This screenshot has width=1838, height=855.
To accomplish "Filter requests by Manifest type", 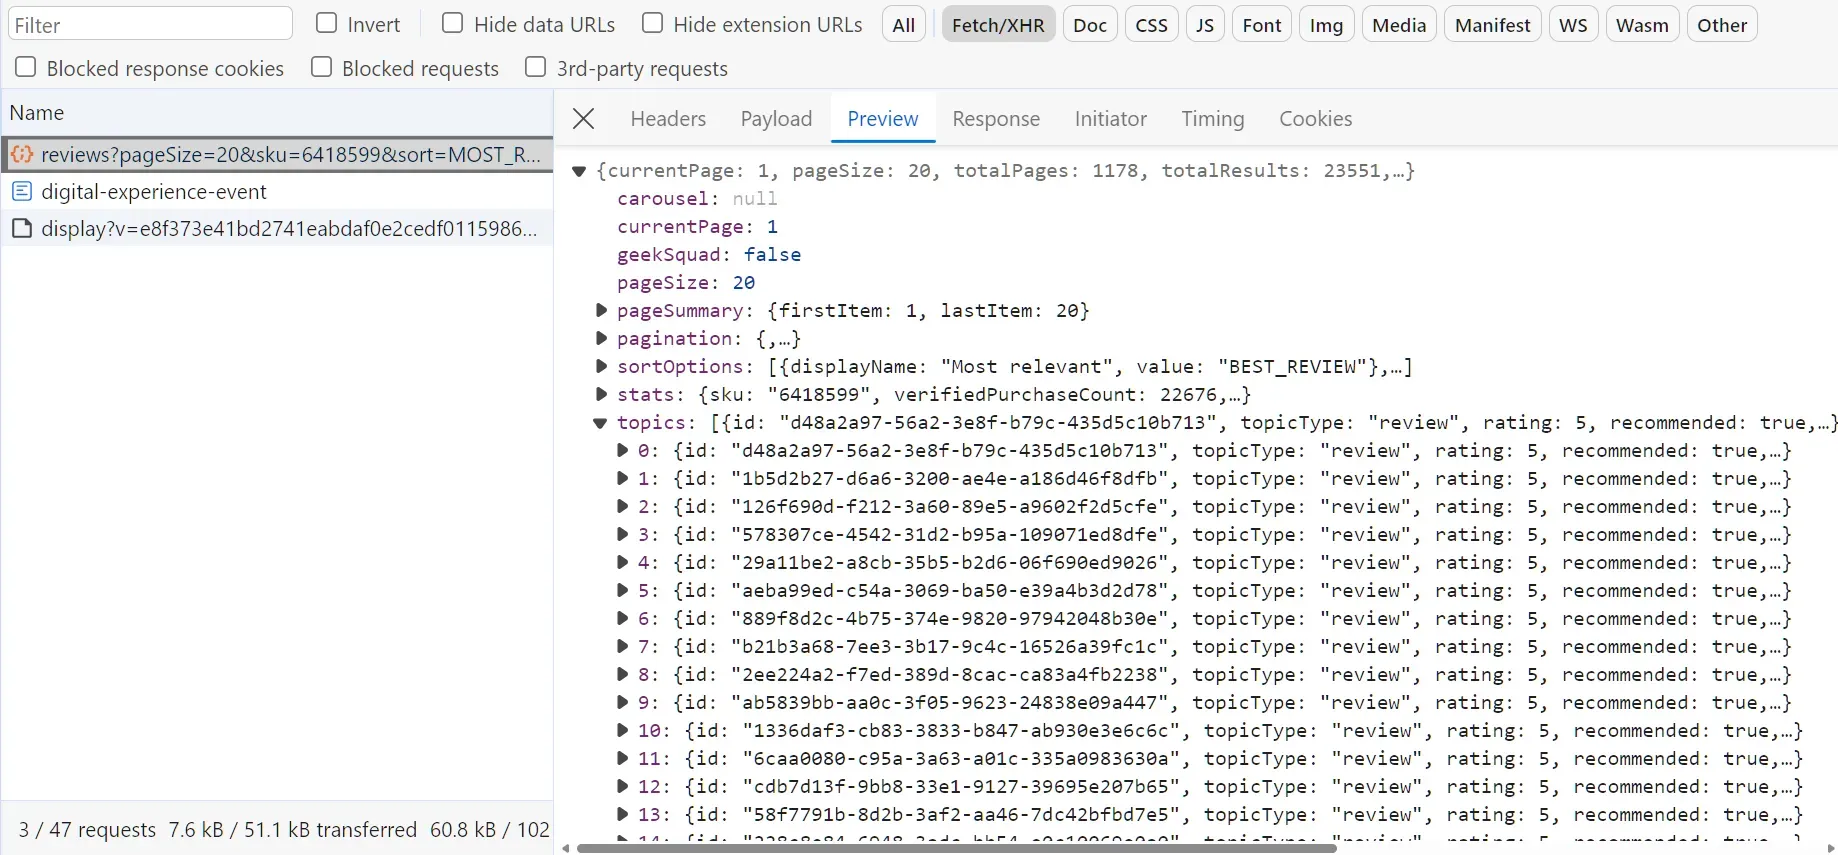I will coord(1493,25).
